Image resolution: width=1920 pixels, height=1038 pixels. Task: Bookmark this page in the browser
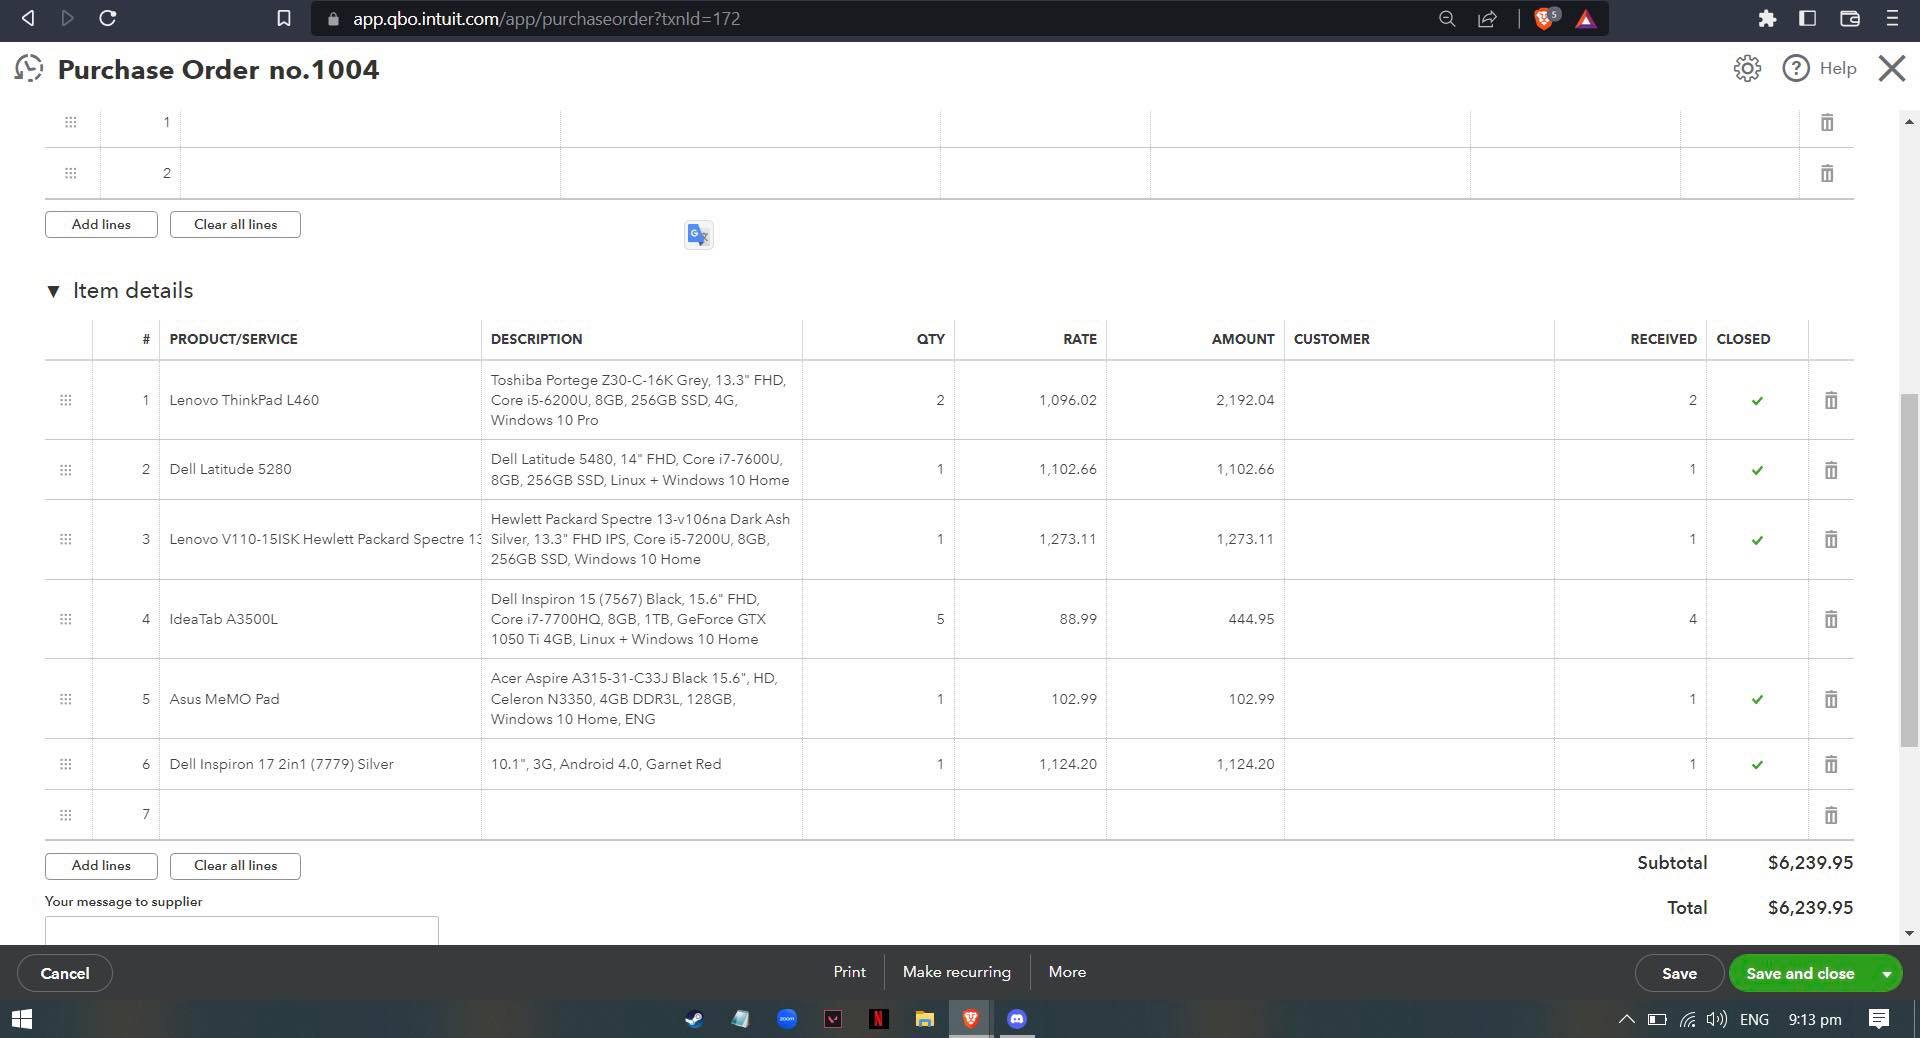point(284,18)
